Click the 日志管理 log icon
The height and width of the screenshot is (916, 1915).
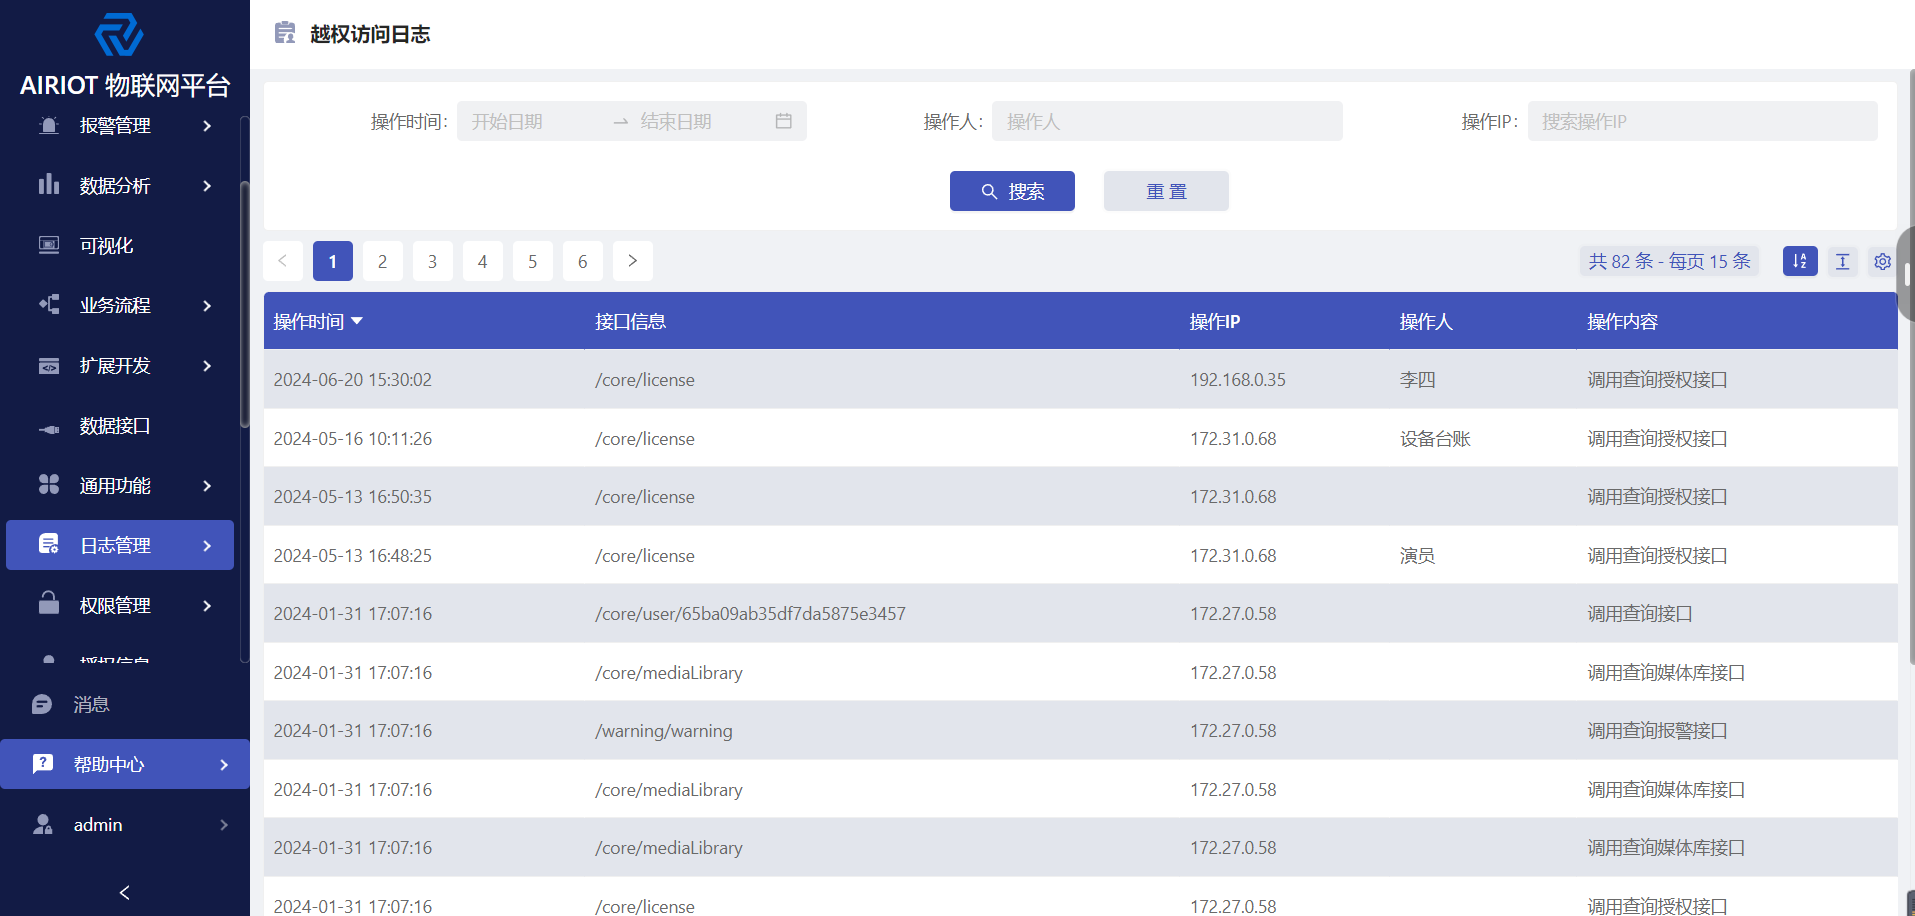pos(48,545)
